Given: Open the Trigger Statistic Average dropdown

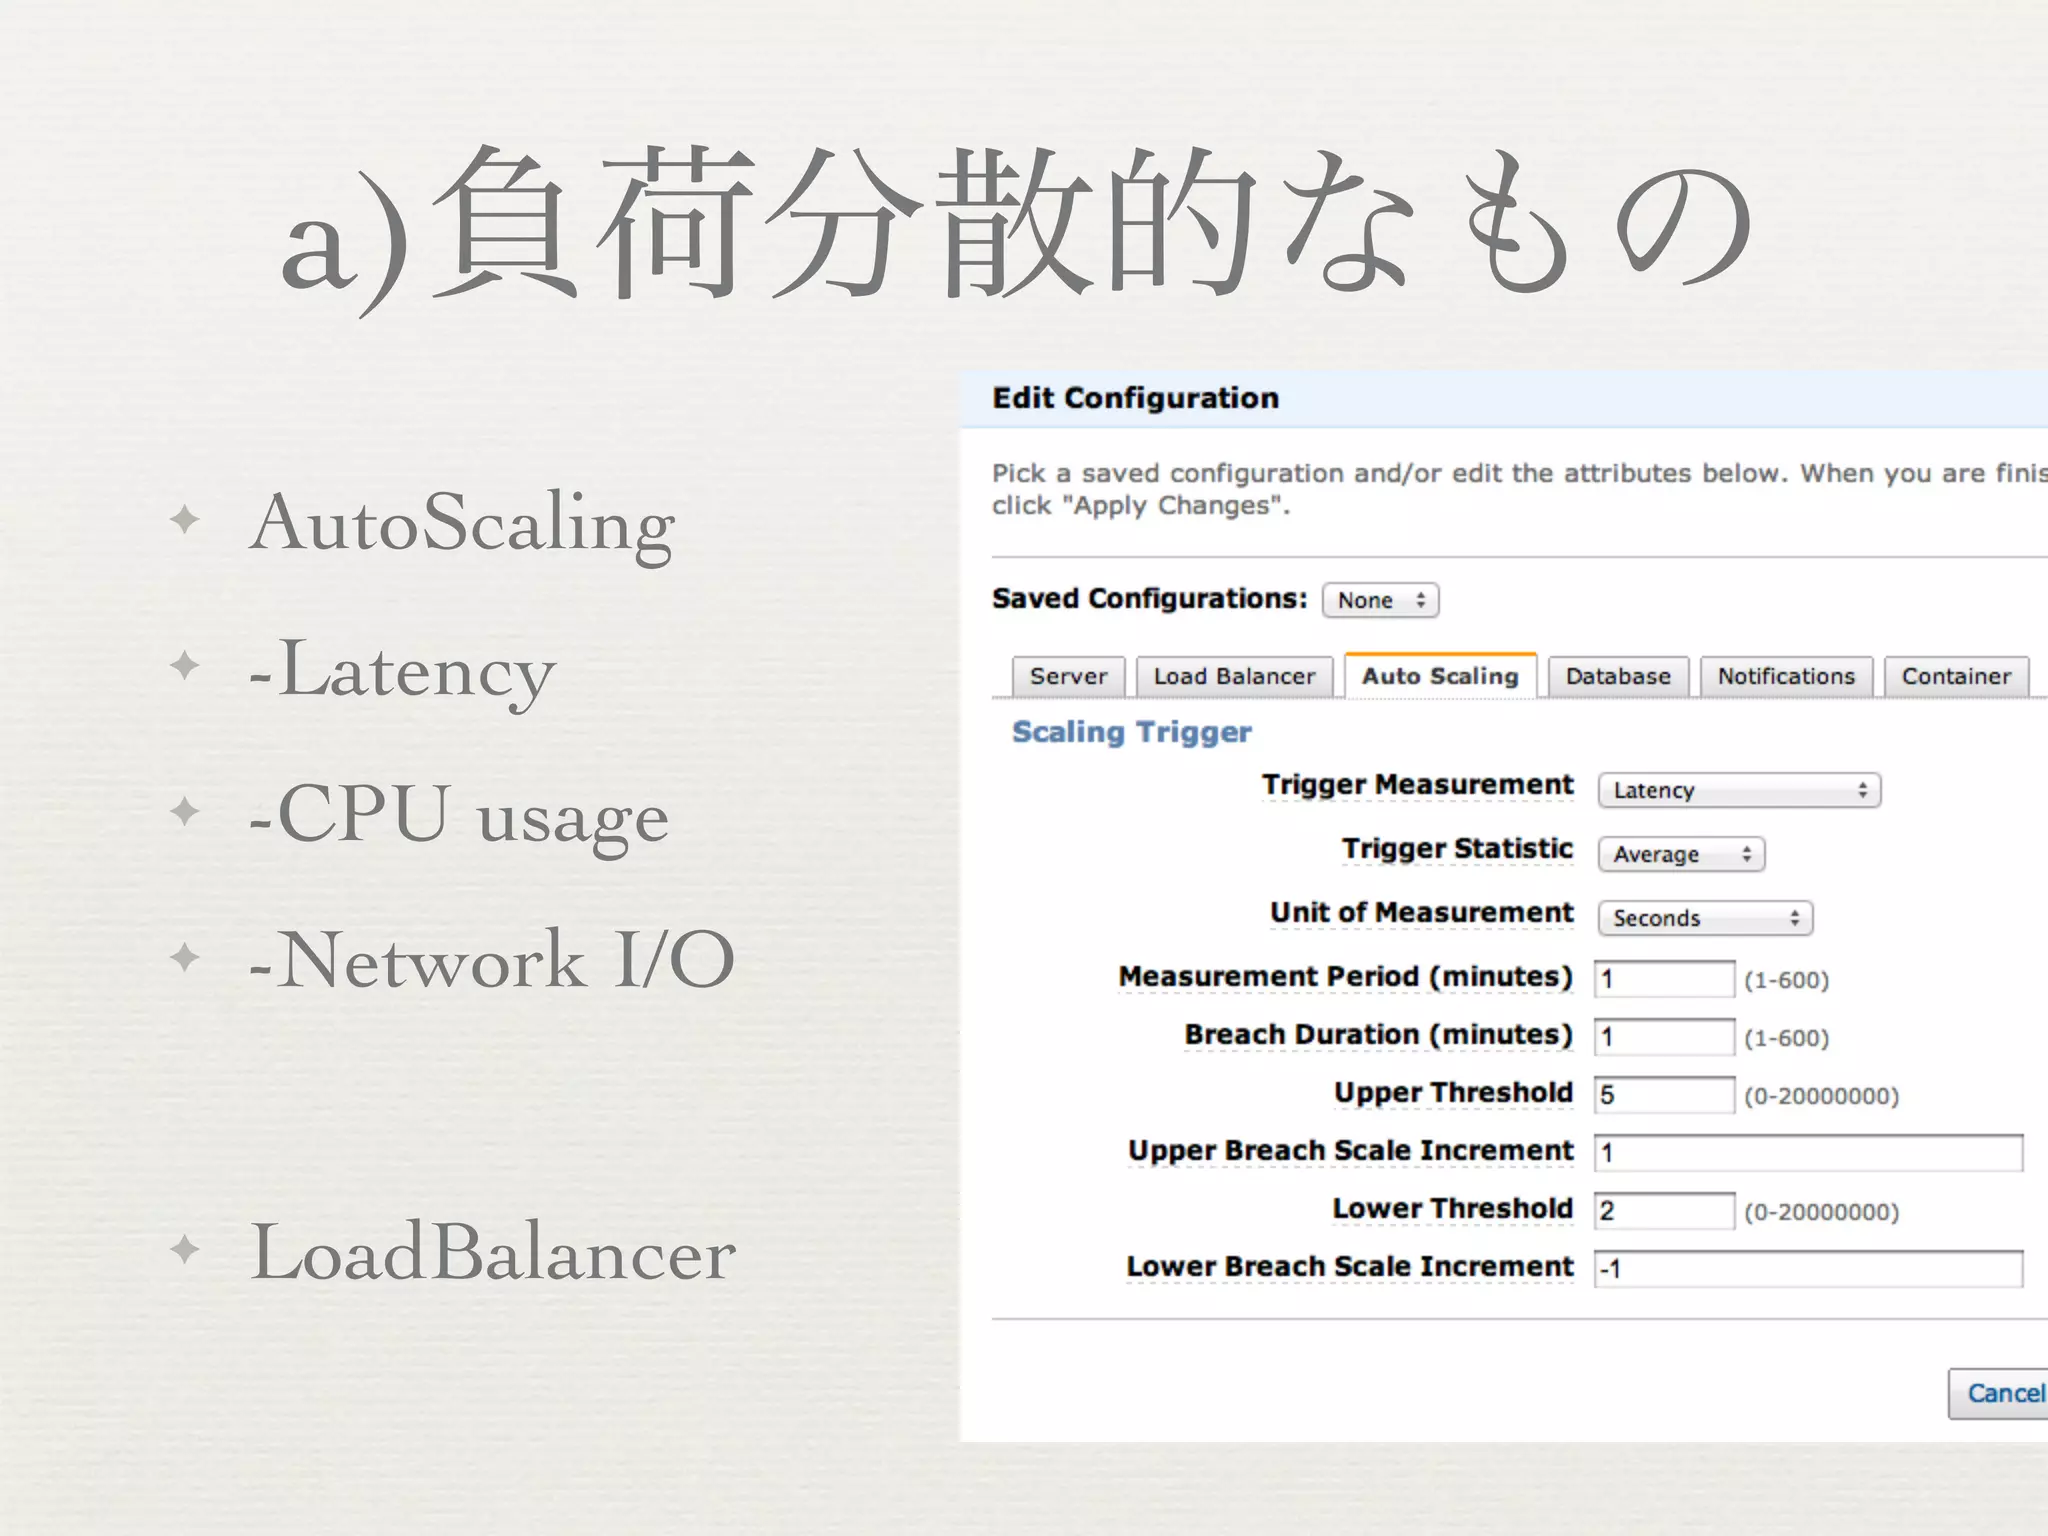Looking at the screenshot, I should pos(1681,854).
